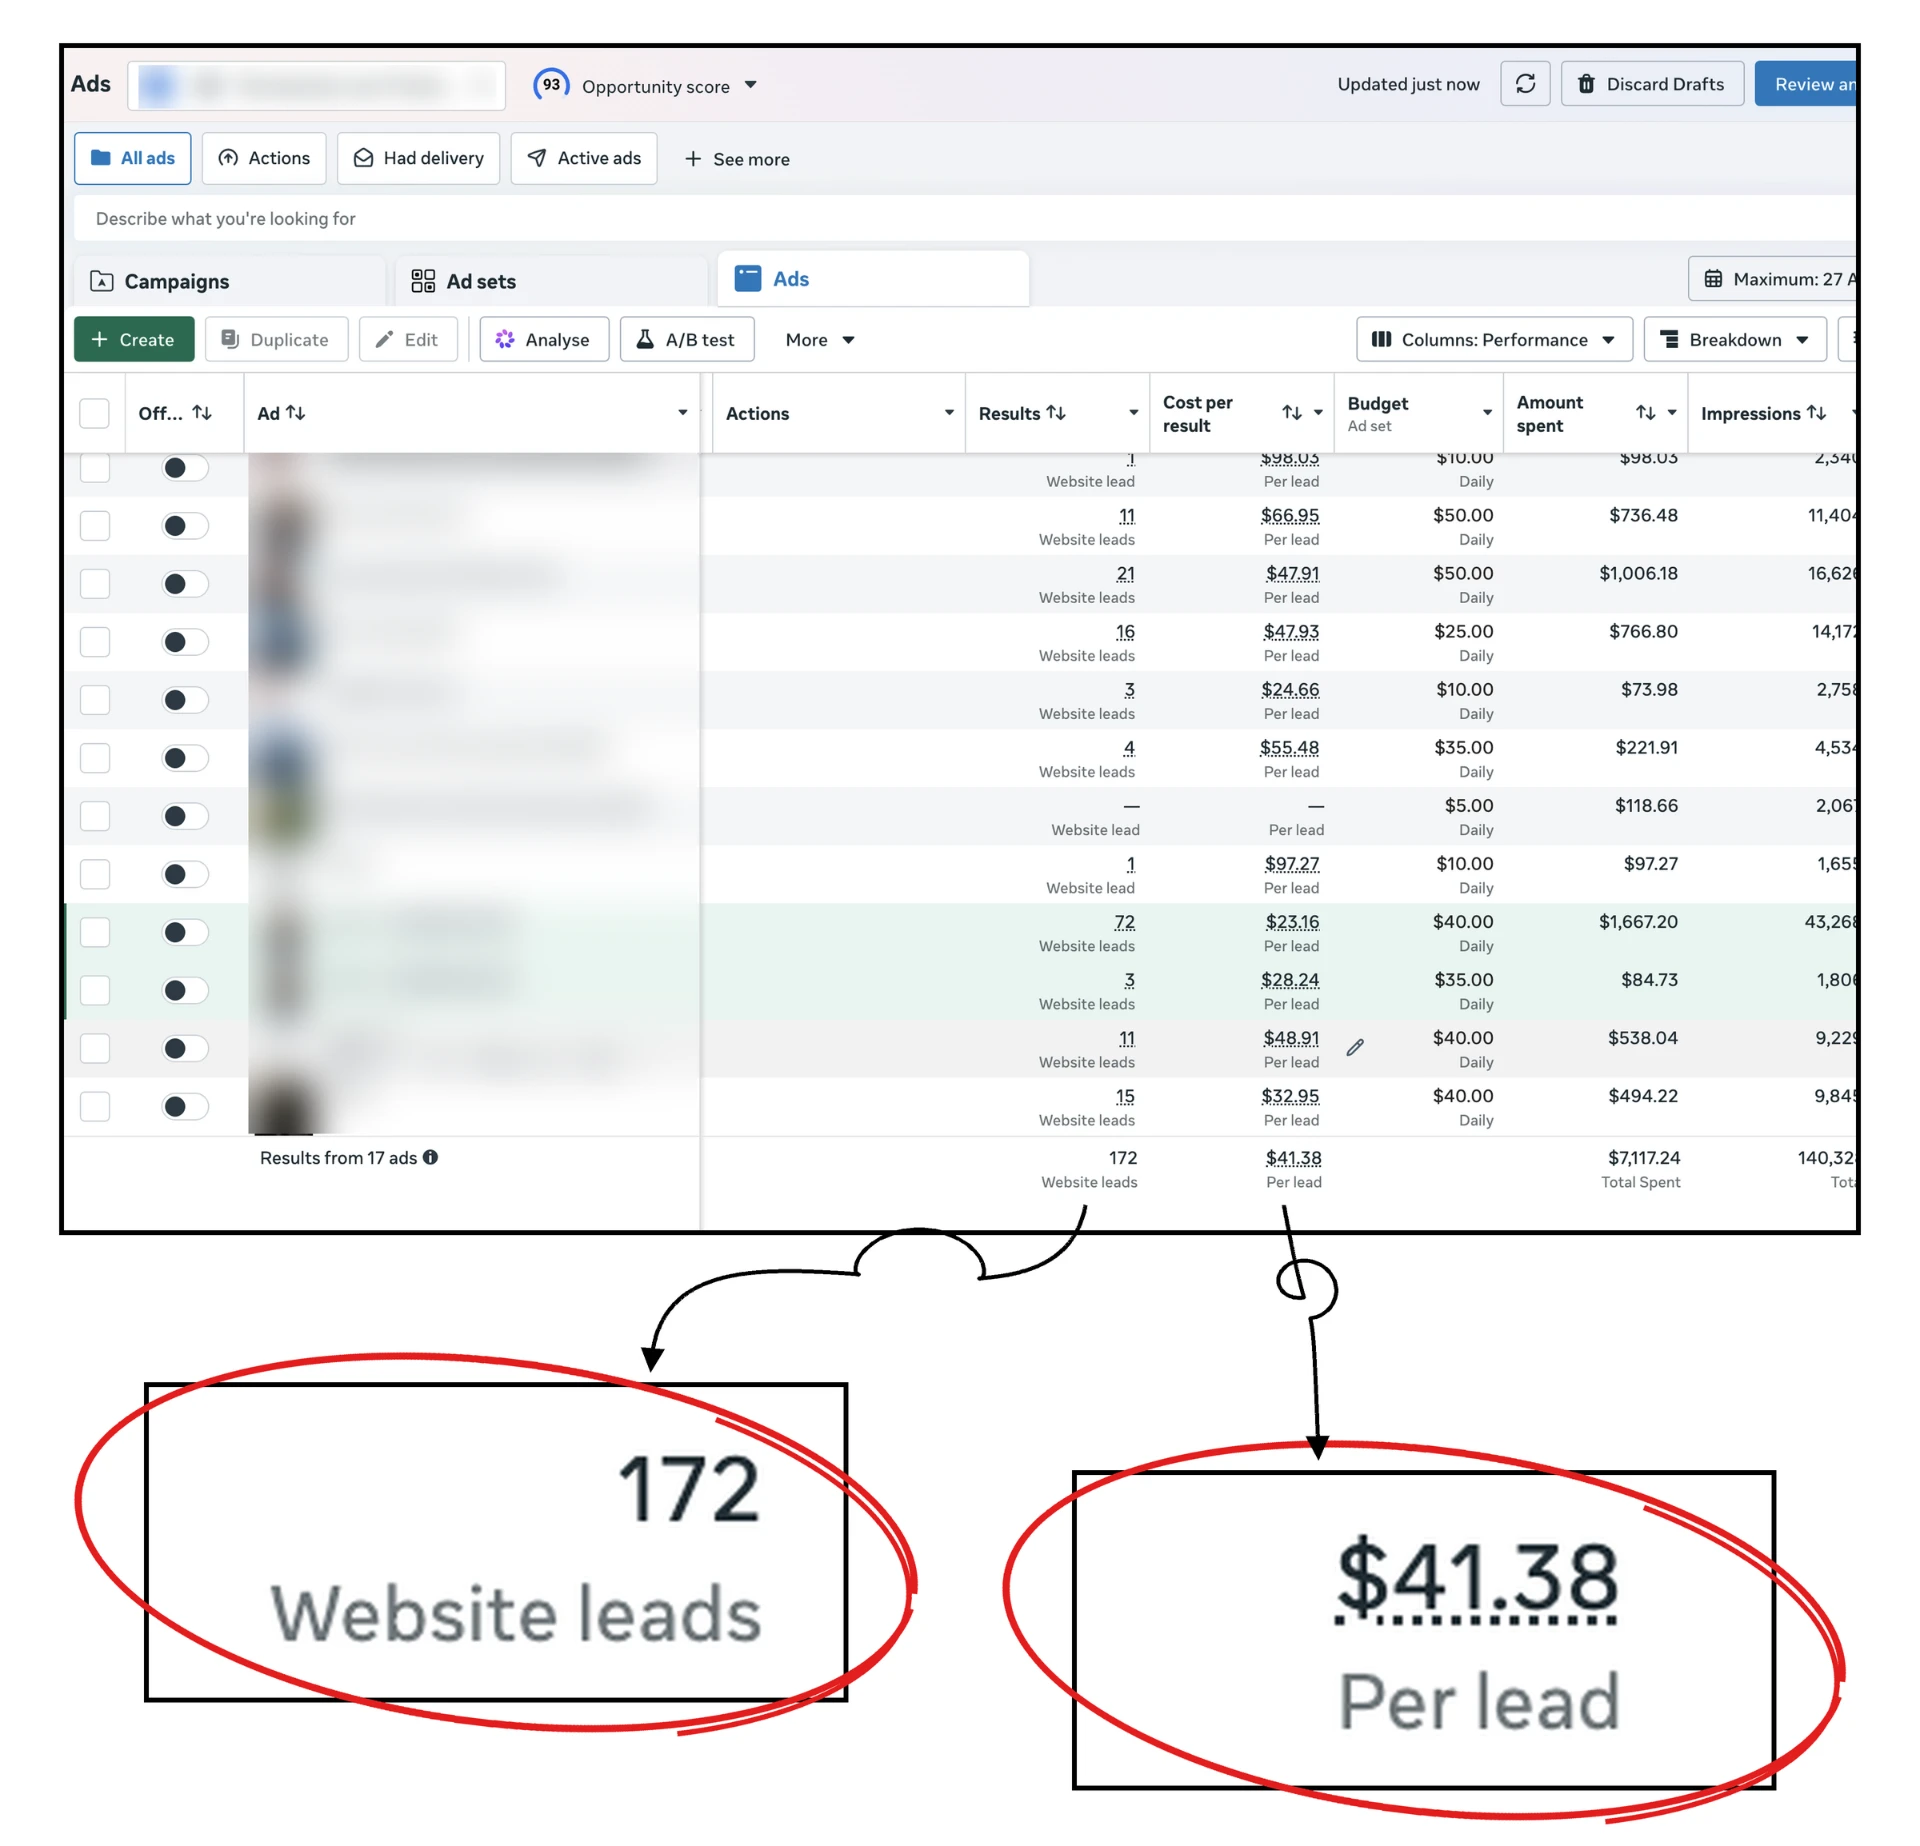Screen dimensions: 1920x1846
Task: Click the Results column sort arrows
Action: 1056,413
